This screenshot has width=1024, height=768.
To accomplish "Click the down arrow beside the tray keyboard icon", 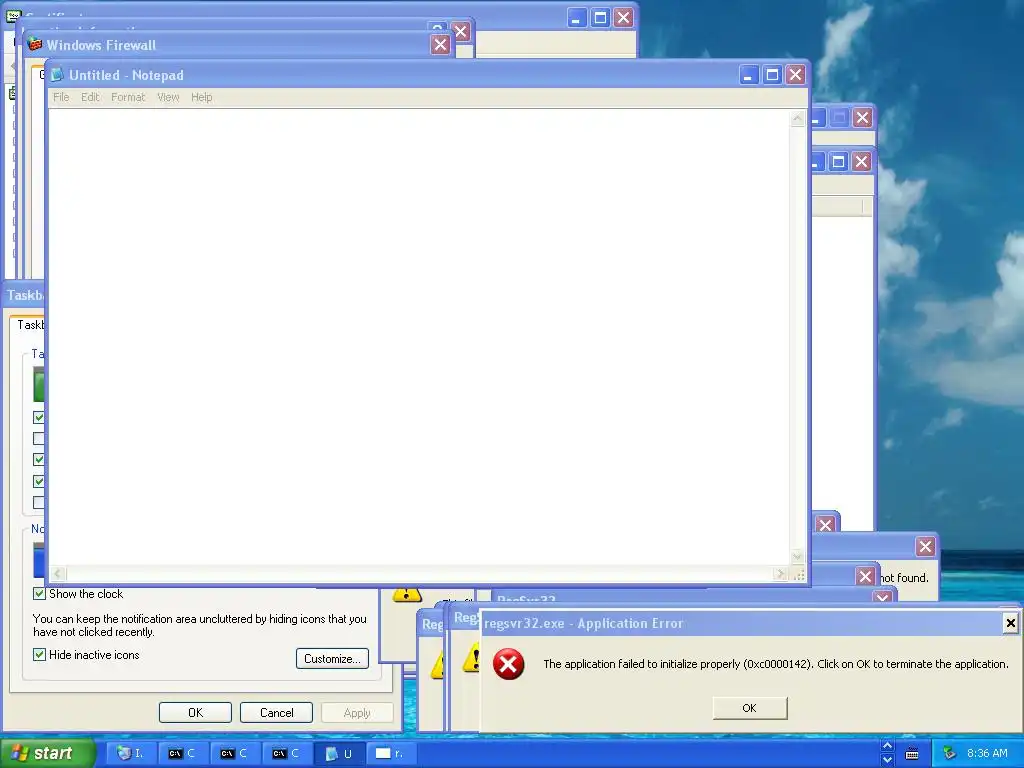I will (887, 760).
